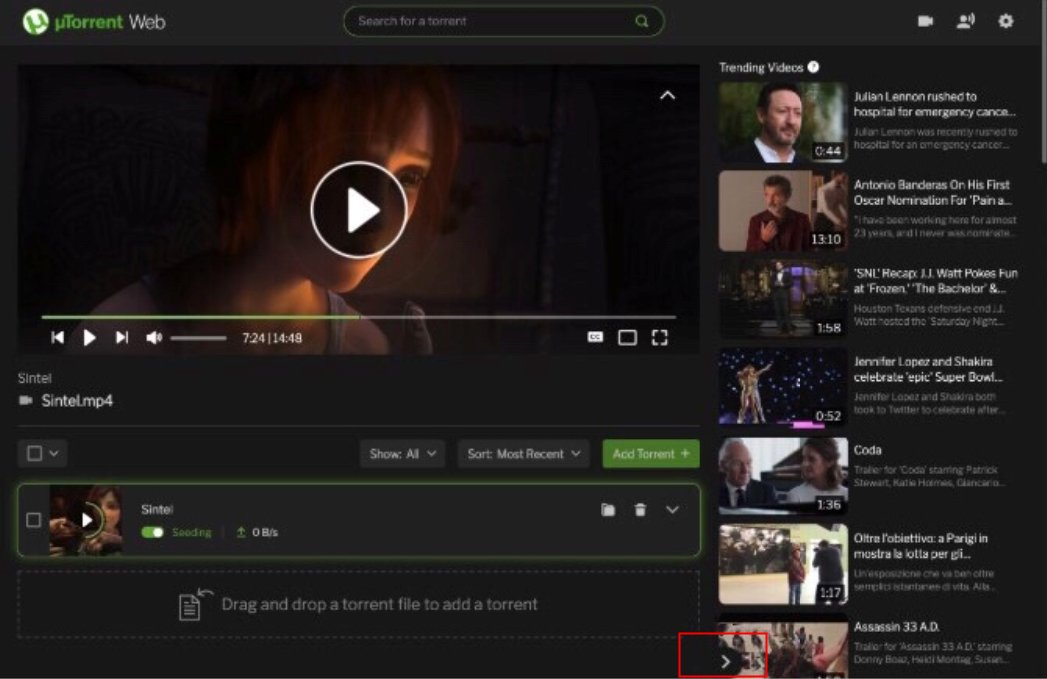Viewport: 1047px width, 679px height.
Task: Click the Seeding status label
Action: [192, 533]
